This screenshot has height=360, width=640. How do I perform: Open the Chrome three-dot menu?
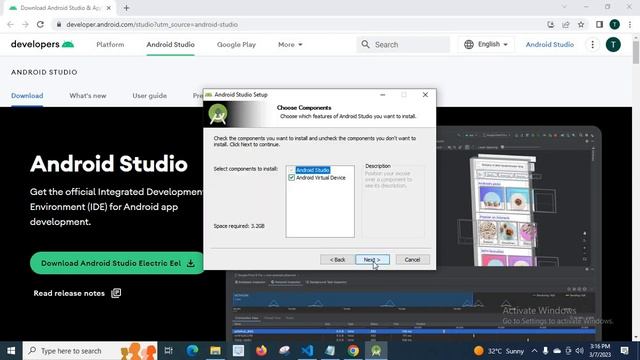(x=630, y=24)
